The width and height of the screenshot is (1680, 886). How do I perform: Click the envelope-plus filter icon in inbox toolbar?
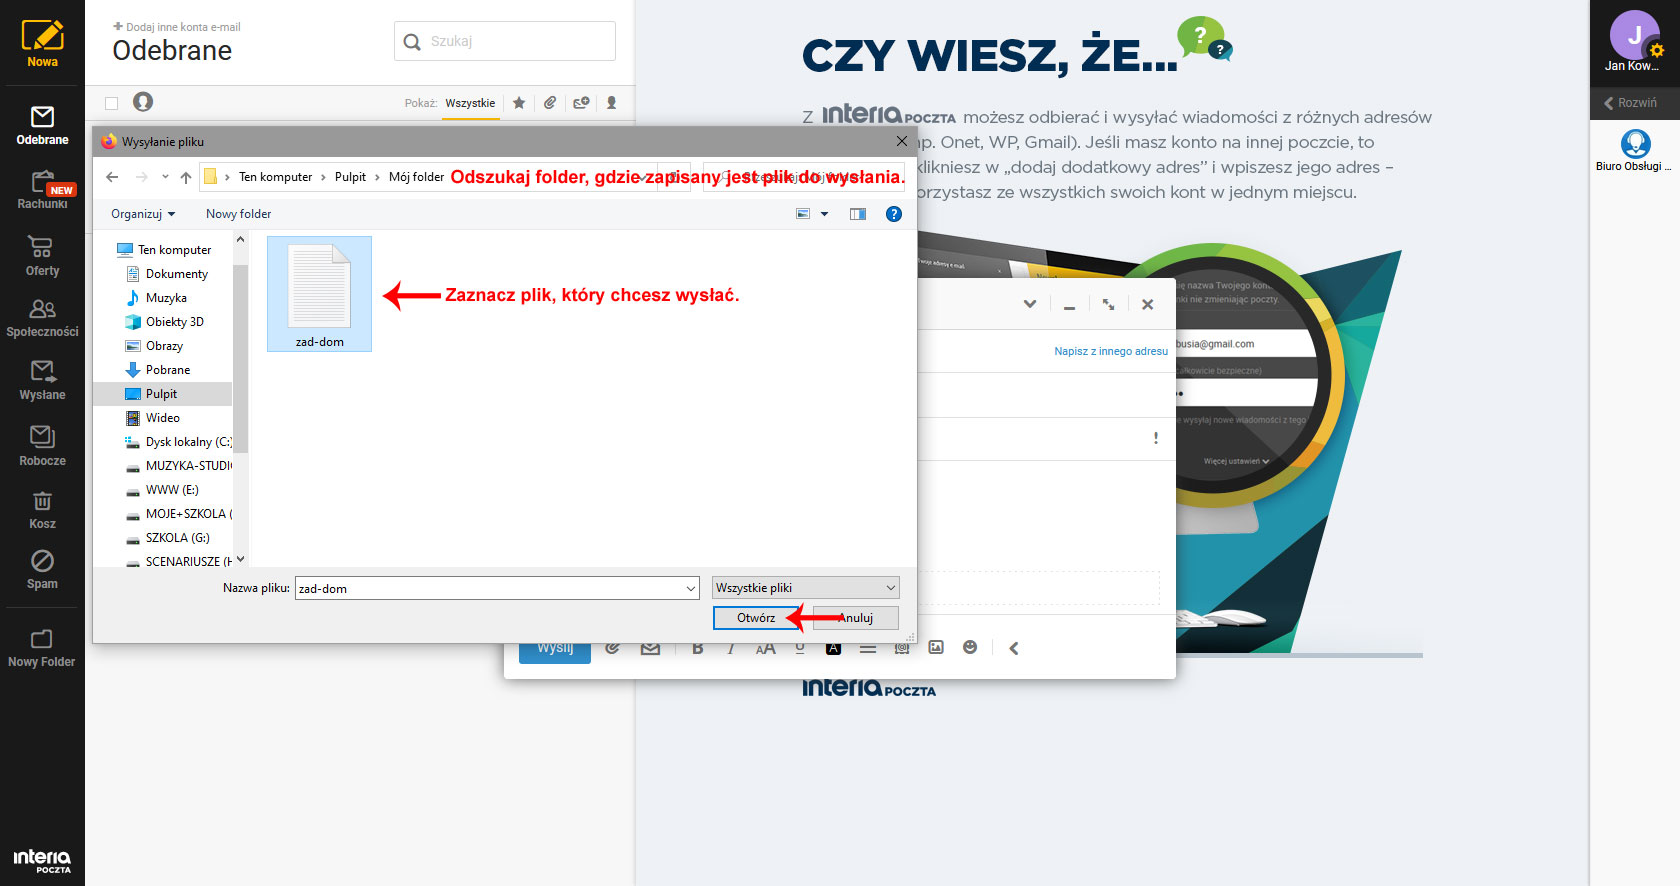pos(581,103)
